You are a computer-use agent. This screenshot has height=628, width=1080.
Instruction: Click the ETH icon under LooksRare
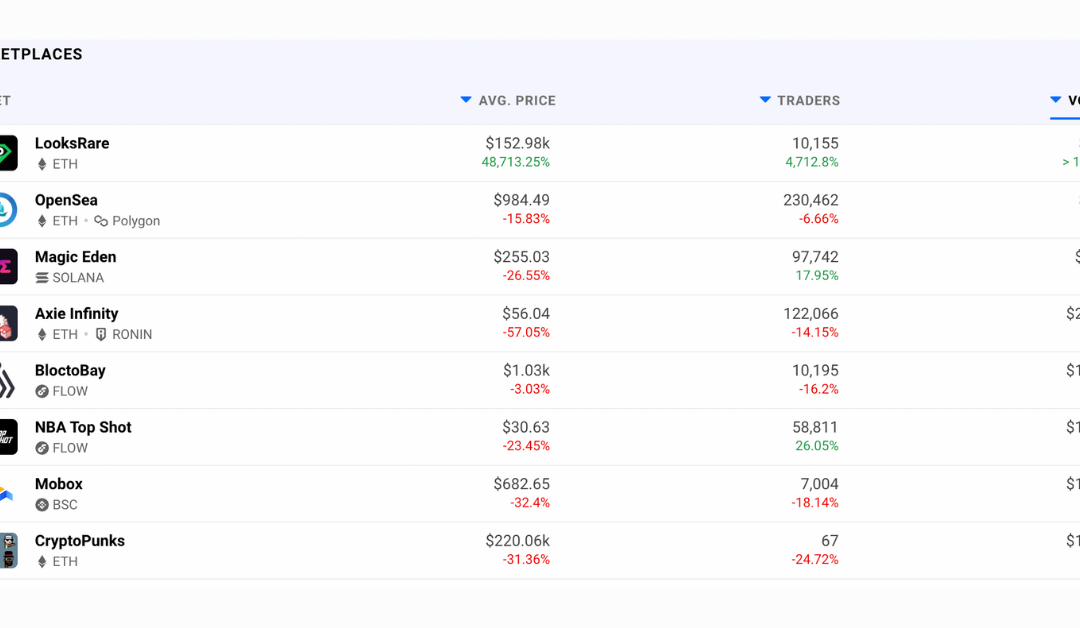tap(42, 164)
